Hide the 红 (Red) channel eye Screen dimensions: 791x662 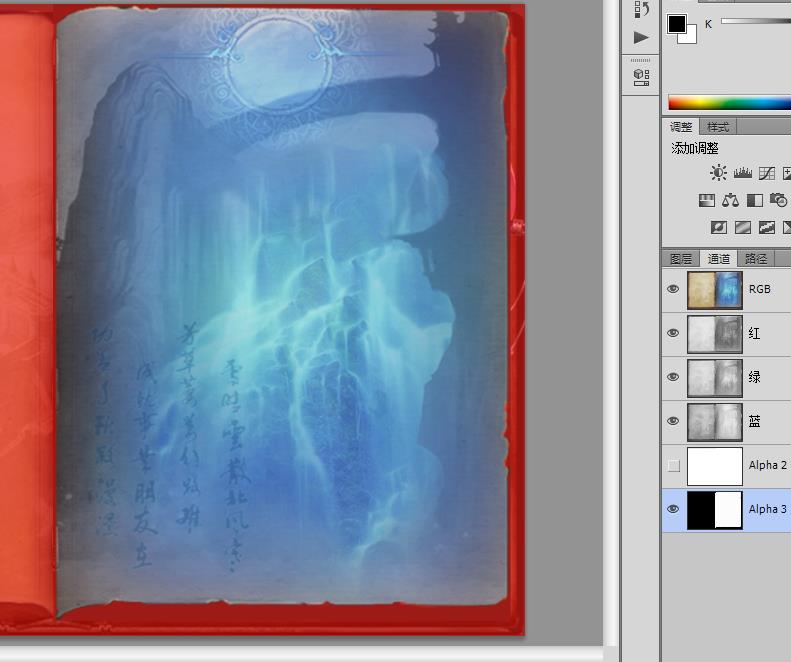pos(673,333)
